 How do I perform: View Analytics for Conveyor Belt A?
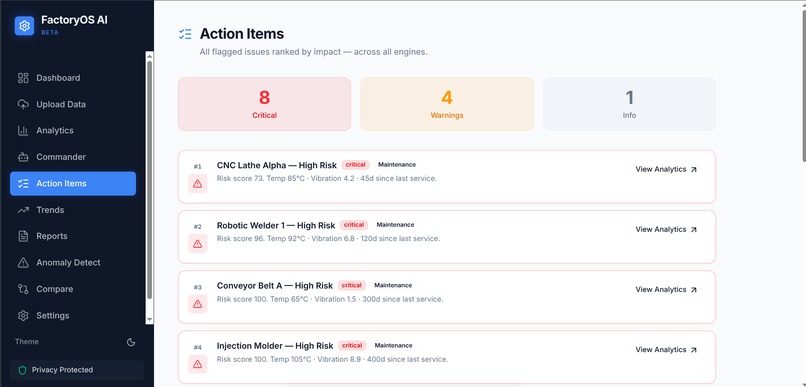click(666, 290)
